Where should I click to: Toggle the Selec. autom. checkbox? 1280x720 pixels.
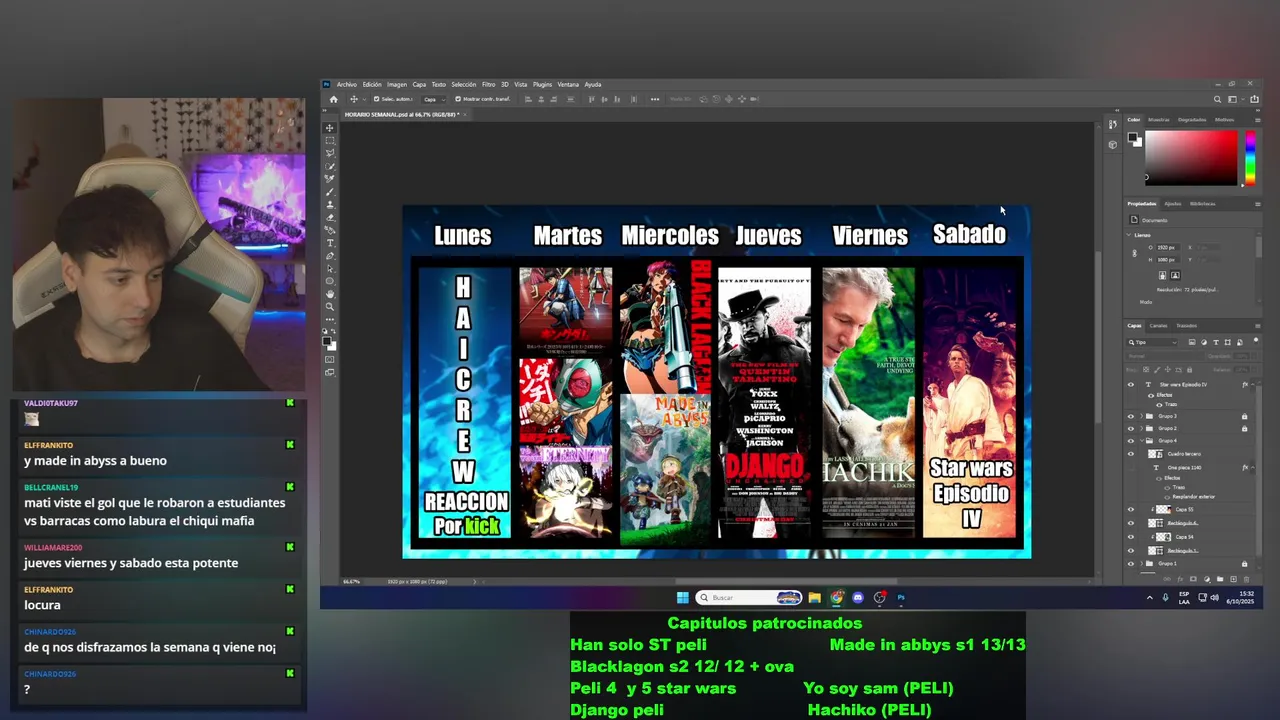(x=376, y=99)
